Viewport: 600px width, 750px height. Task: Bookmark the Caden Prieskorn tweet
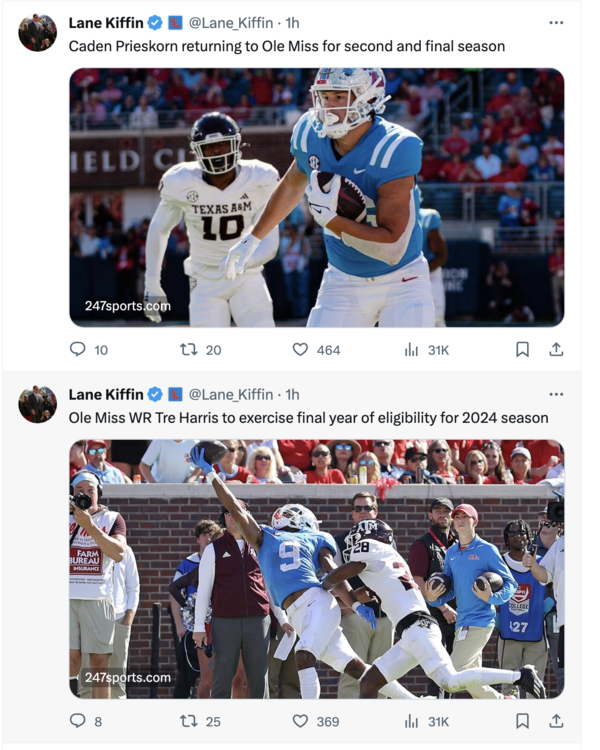[x=522, y=349]
